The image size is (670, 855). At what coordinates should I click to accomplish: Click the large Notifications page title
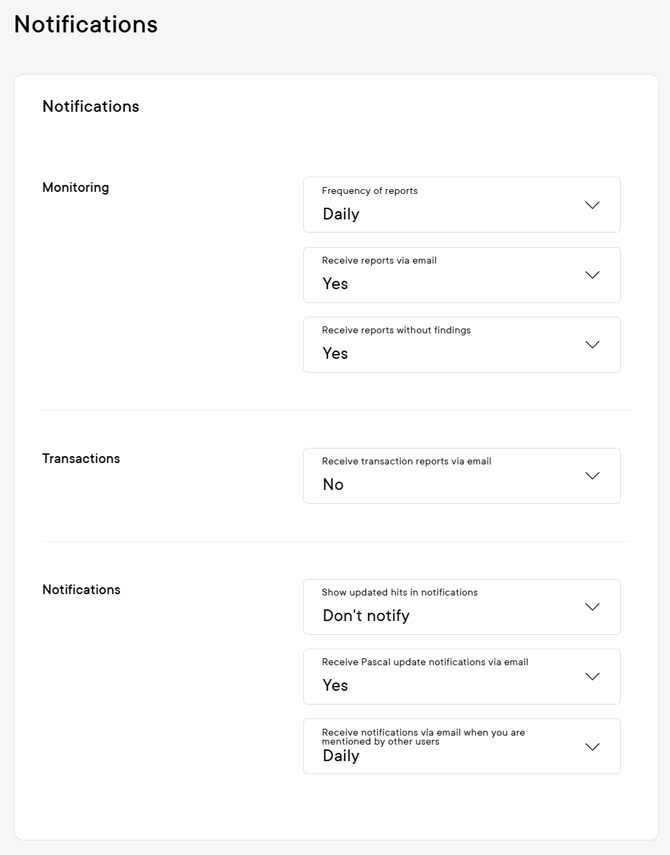tap(86, 25)
